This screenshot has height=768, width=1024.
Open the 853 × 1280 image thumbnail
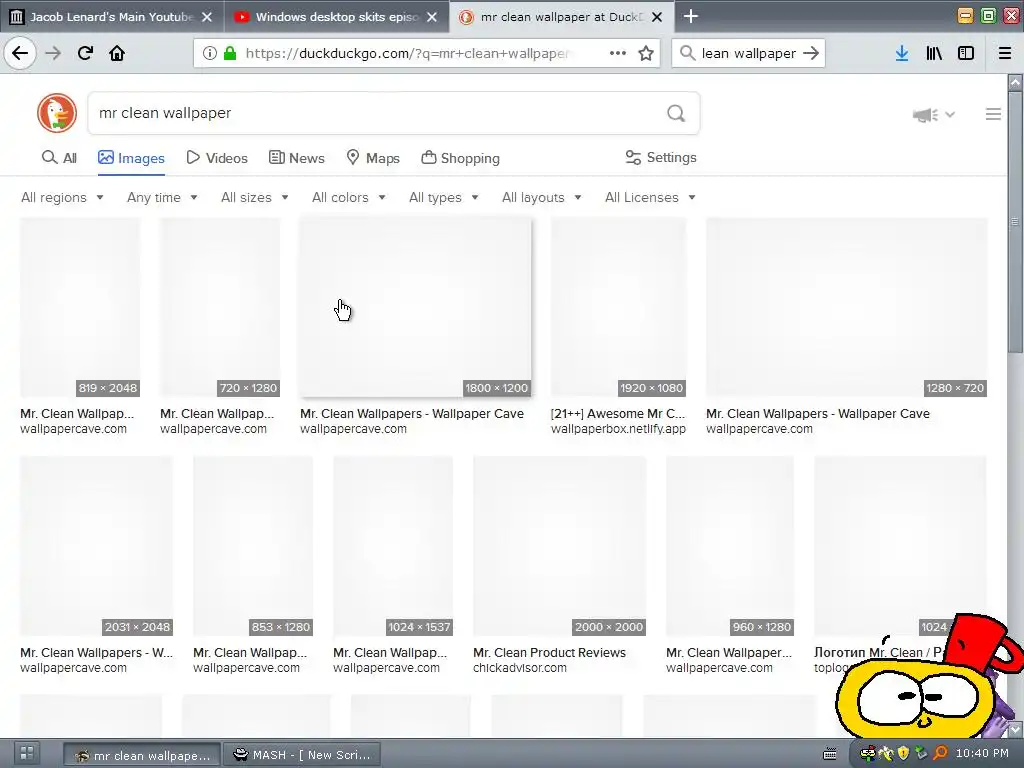(253, 546)
